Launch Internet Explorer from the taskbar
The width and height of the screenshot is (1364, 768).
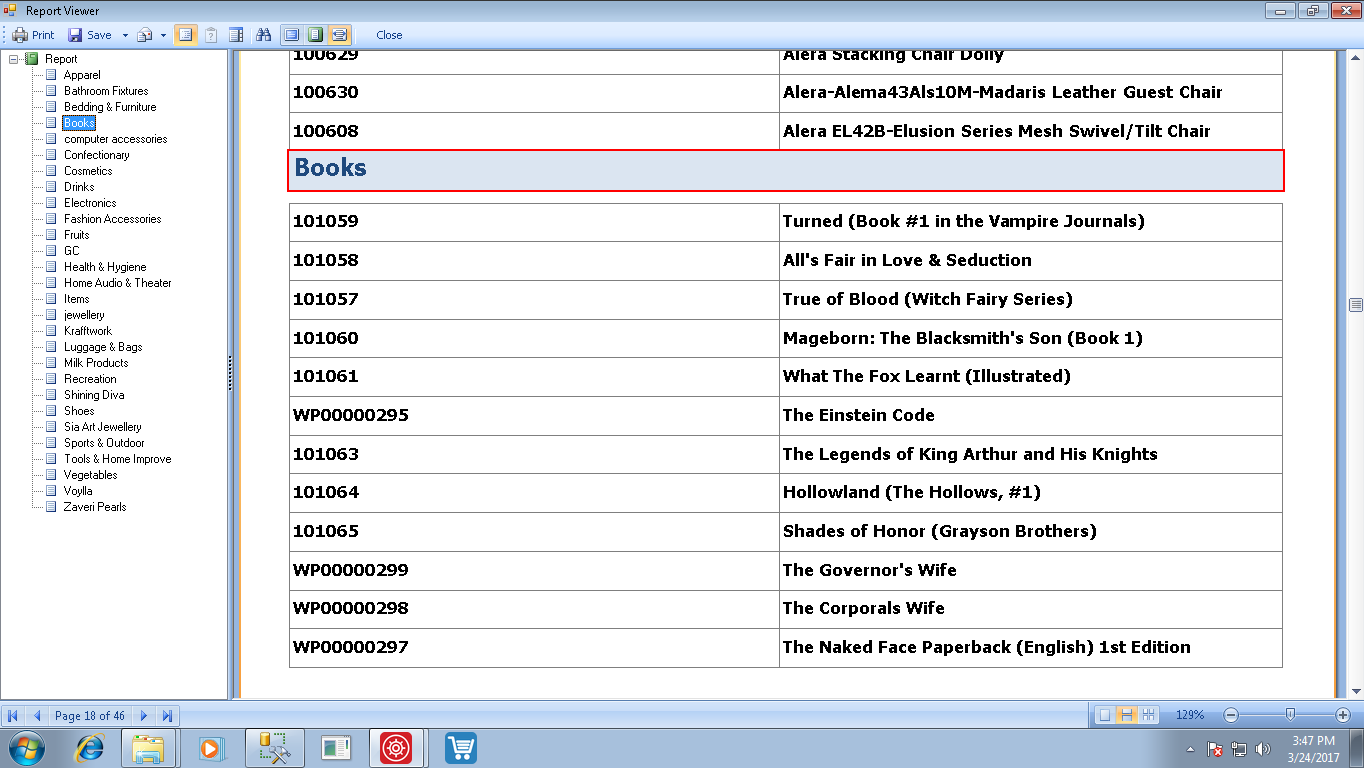89,748
